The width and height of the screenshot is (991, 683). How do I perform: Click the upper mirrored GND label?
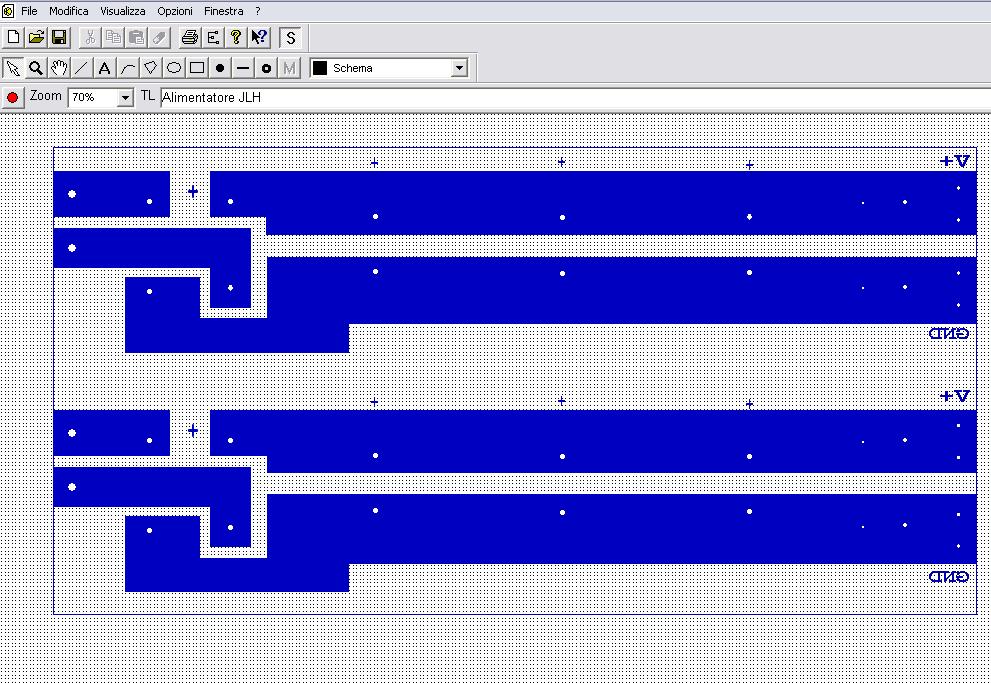point(949,333)
